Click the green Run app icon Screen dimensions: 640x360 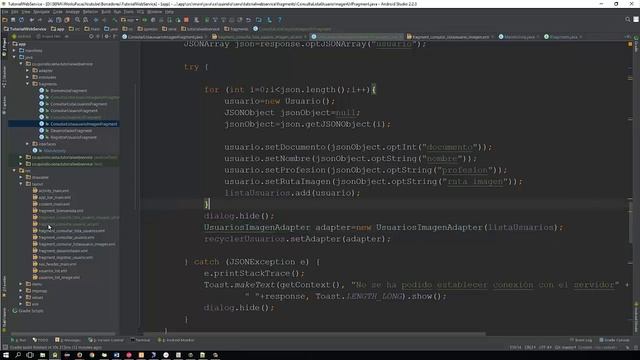pos(144,20)
